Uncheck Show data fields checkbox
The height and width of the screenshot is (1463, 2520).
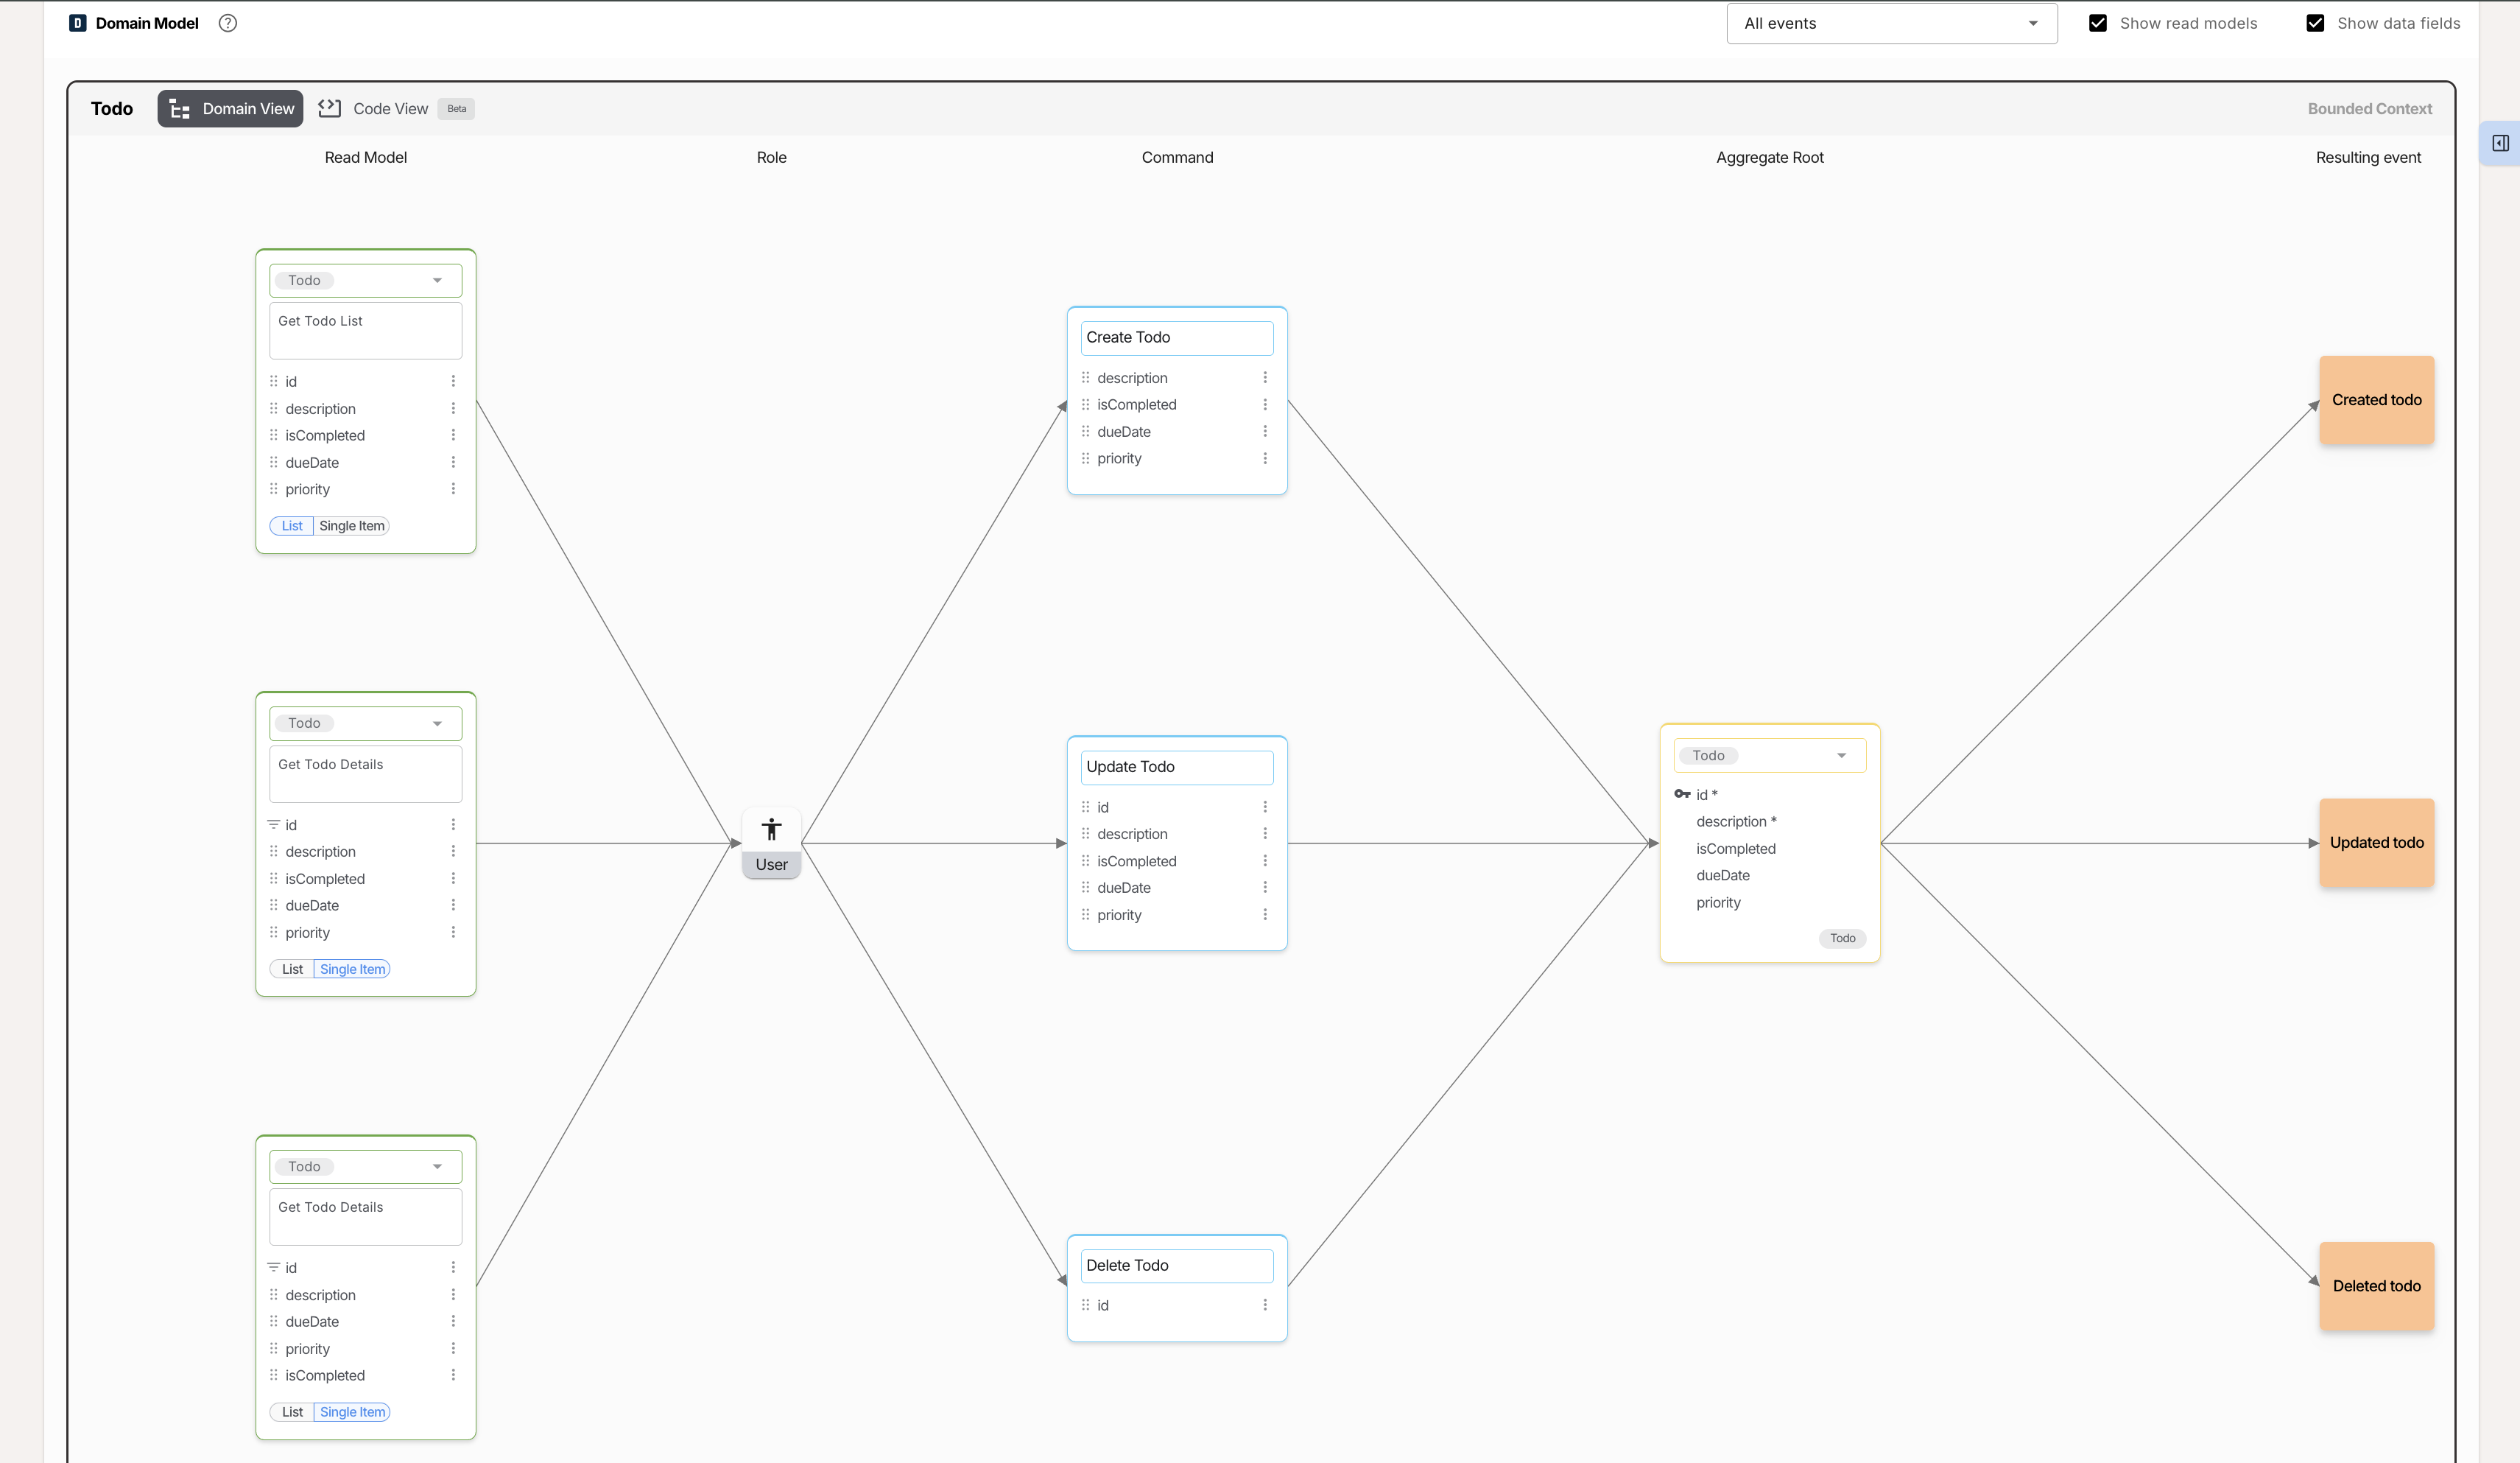tap(2315, 23)
